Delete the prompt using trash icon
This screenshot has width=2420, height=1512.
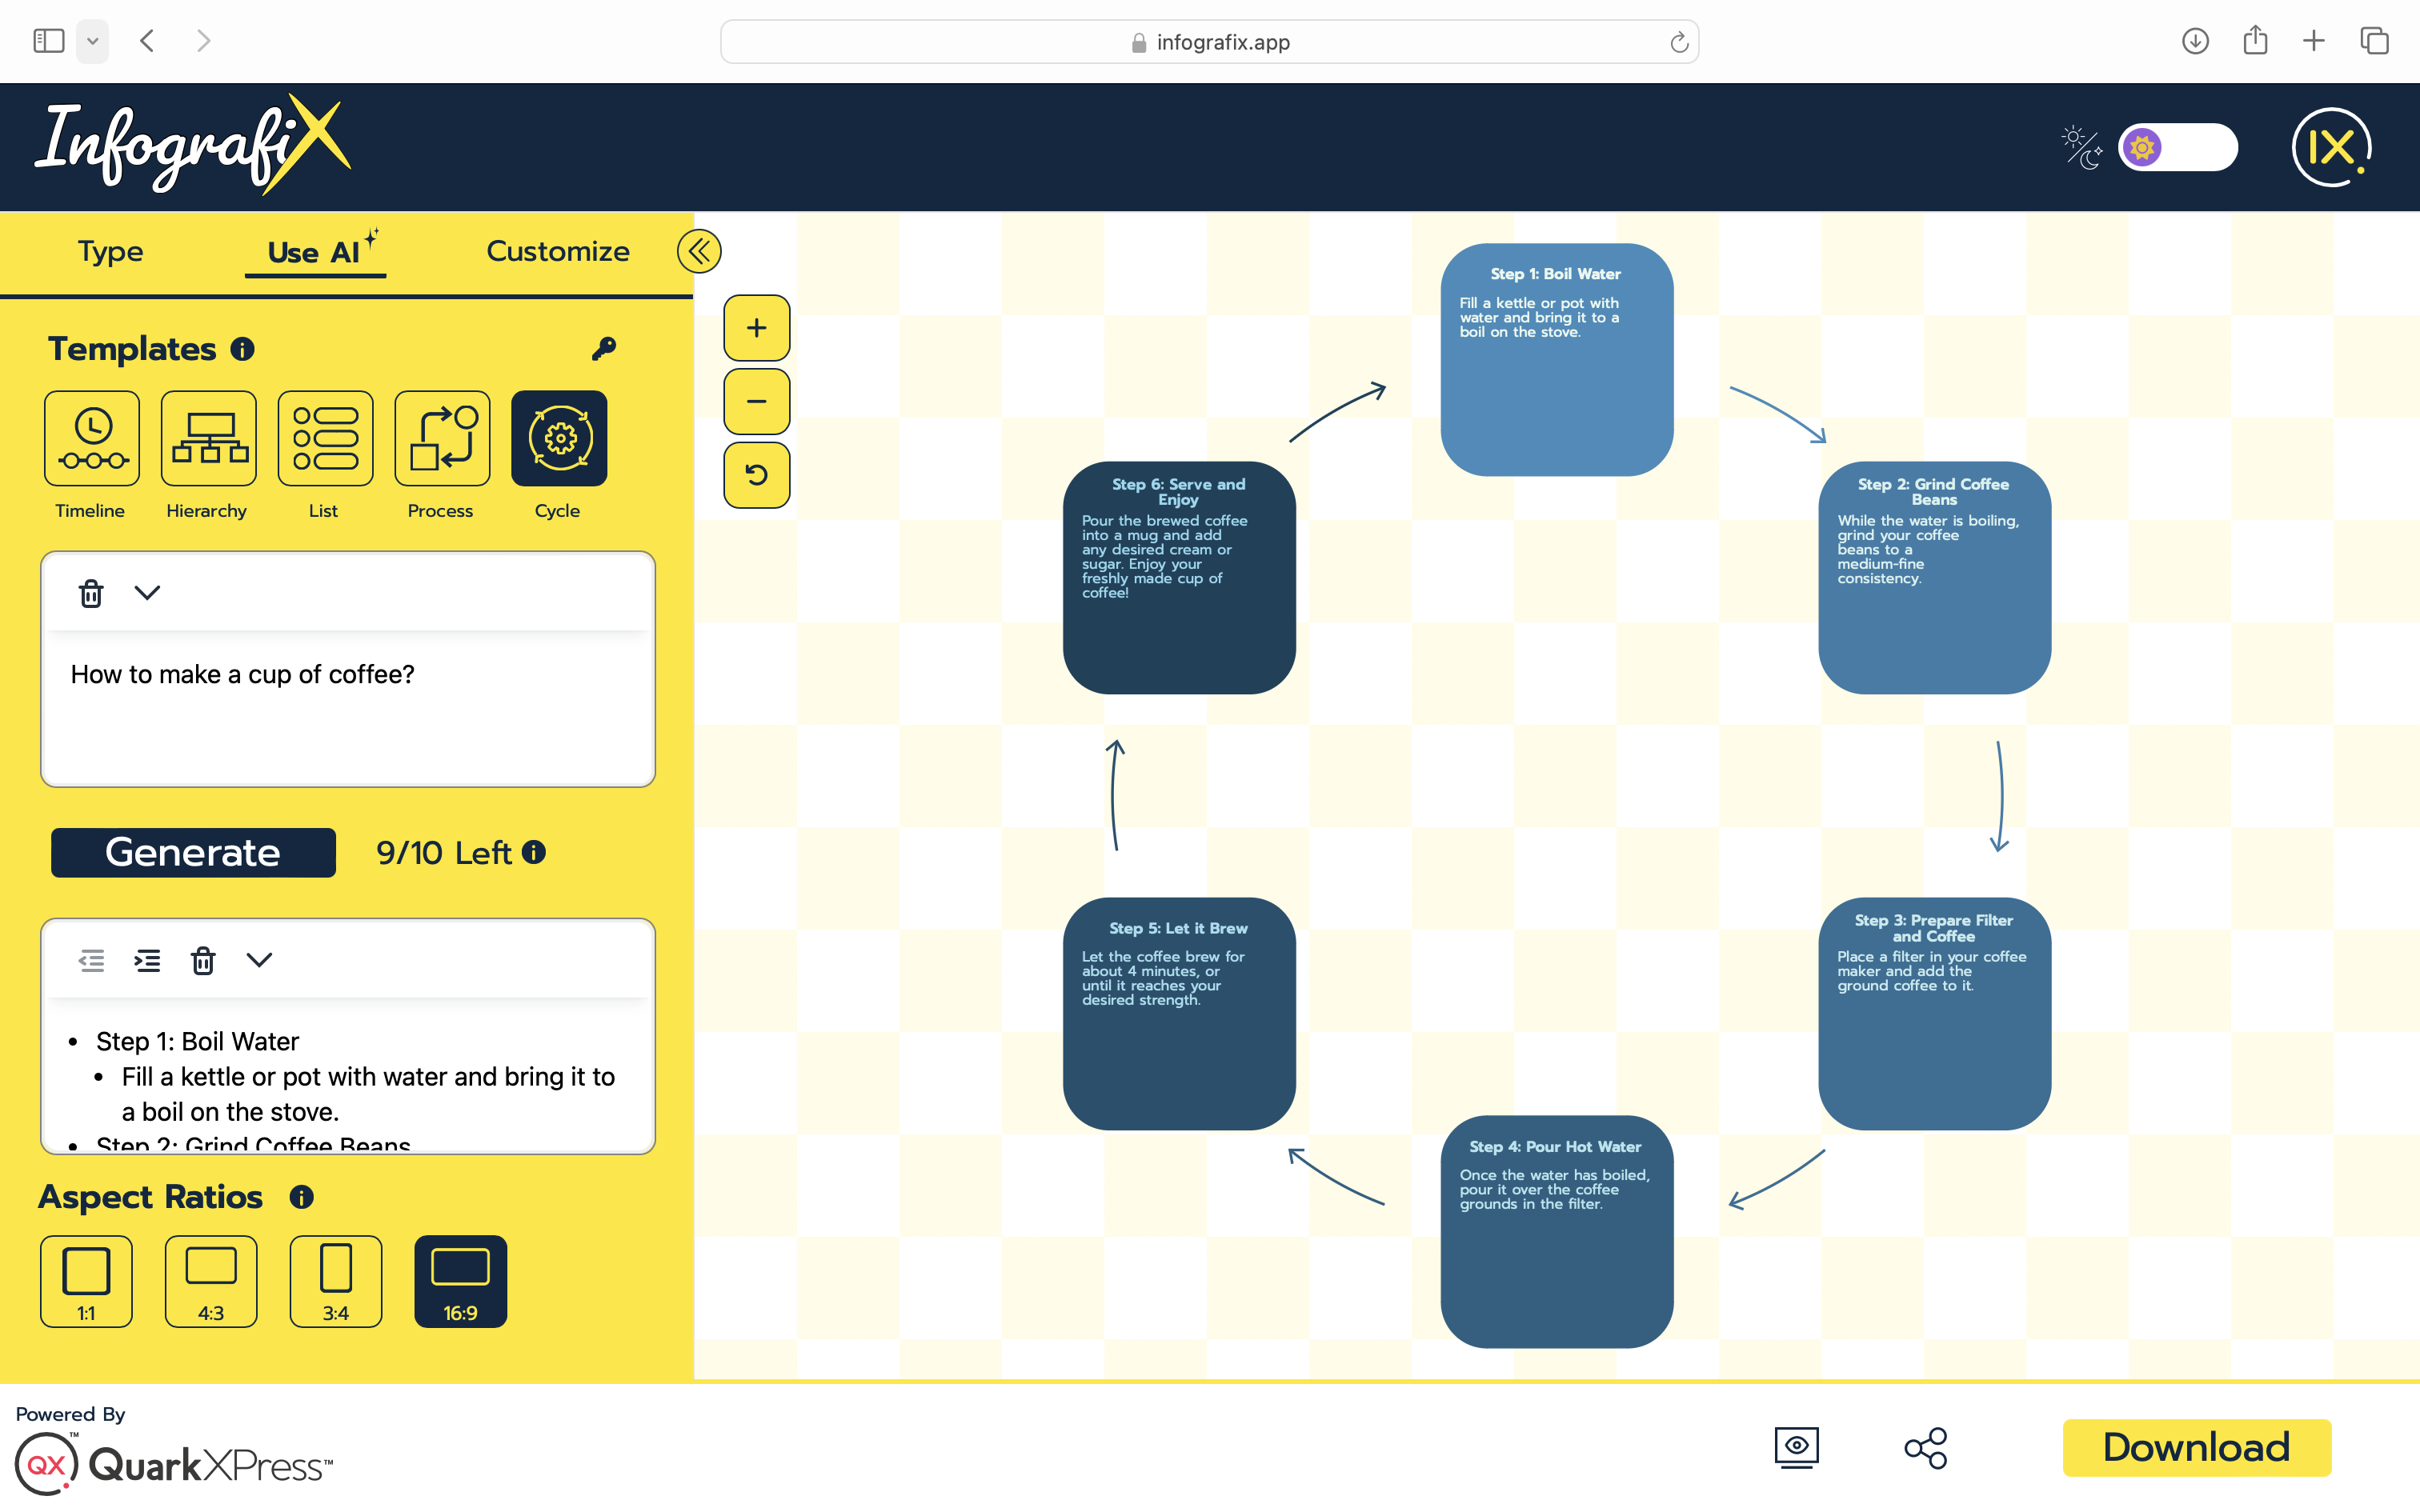tap(91, 593)
